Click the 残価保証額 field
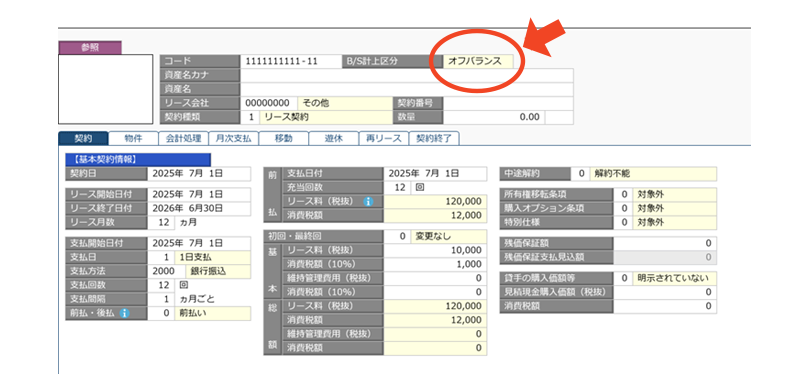The width and height of the screenshot is (800, 380). point(665,243)
